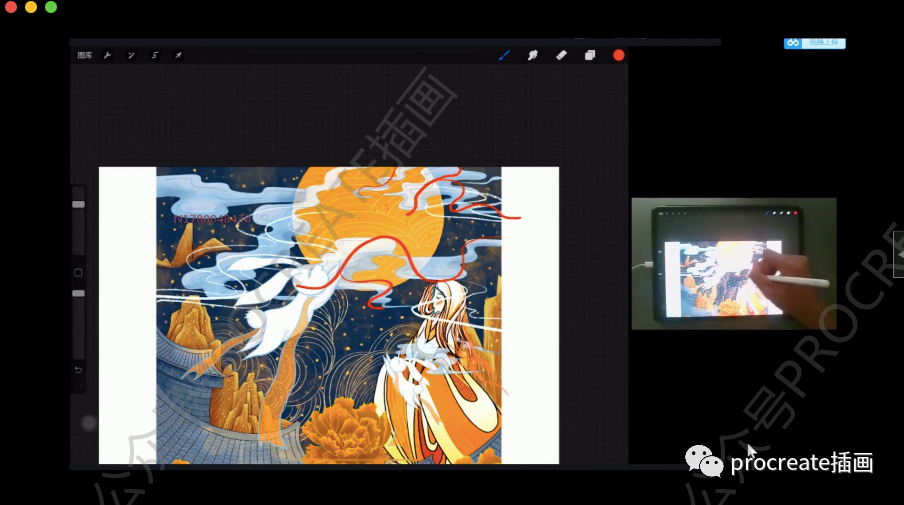Screen dimensions: 904x505
Task: Click the iPad camera feed thumbnail
Action: point(733,263)
